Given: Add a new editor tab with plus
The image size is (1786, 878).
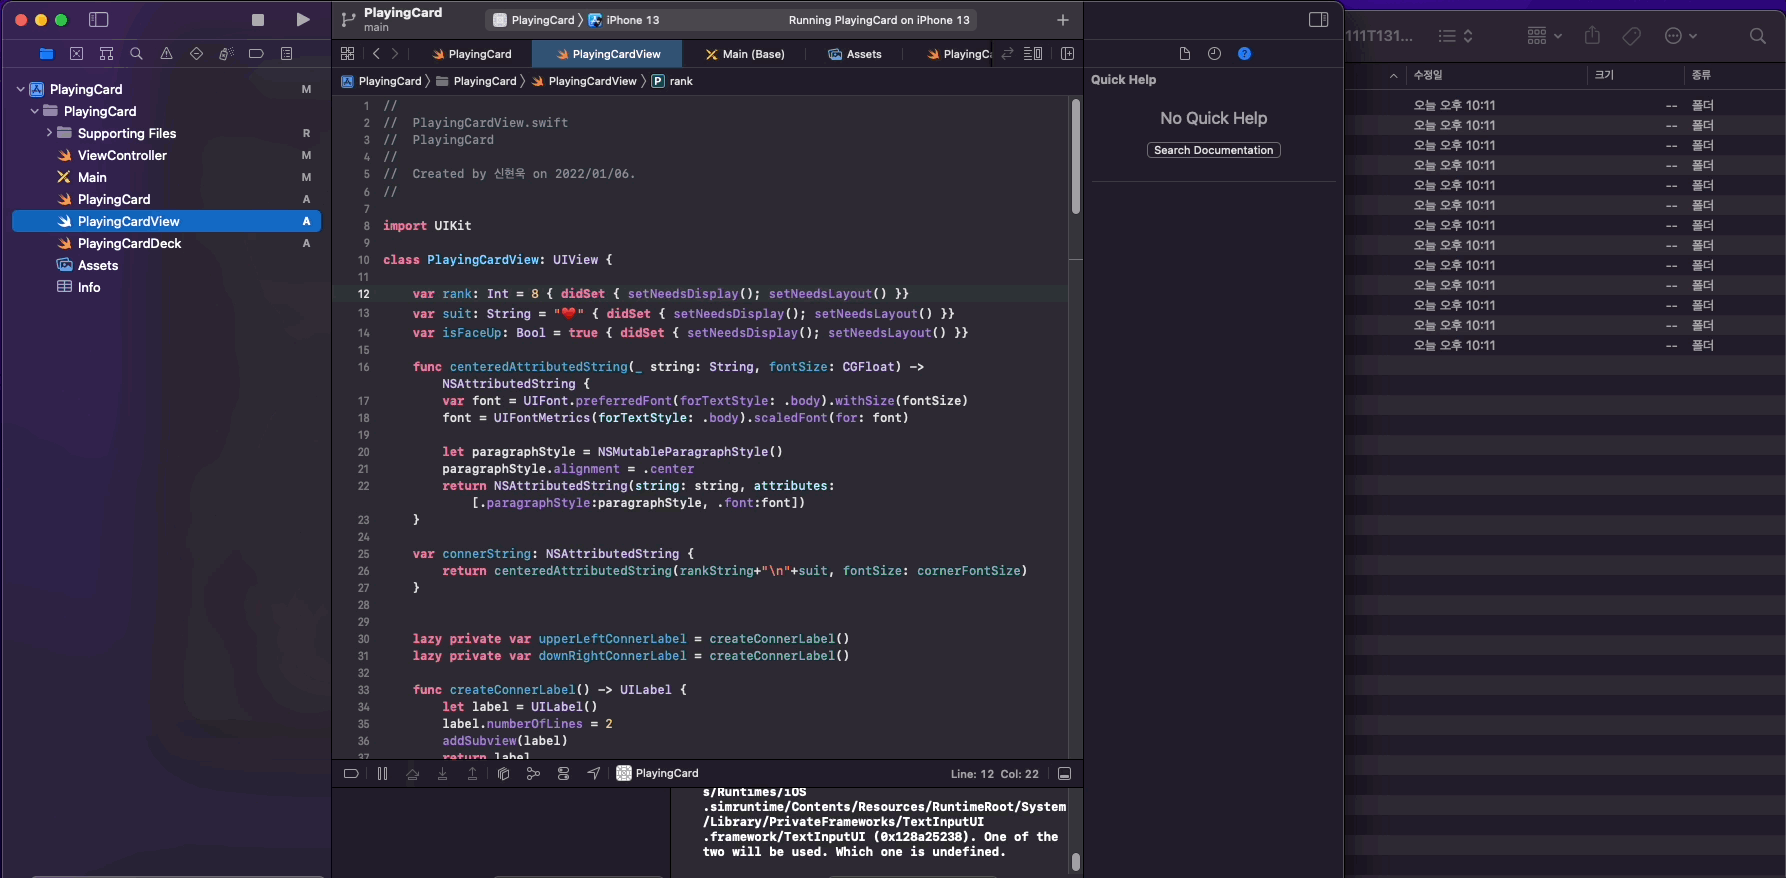Looking at the screenshot, I should pyautogui.click(x=1063, y=20).
